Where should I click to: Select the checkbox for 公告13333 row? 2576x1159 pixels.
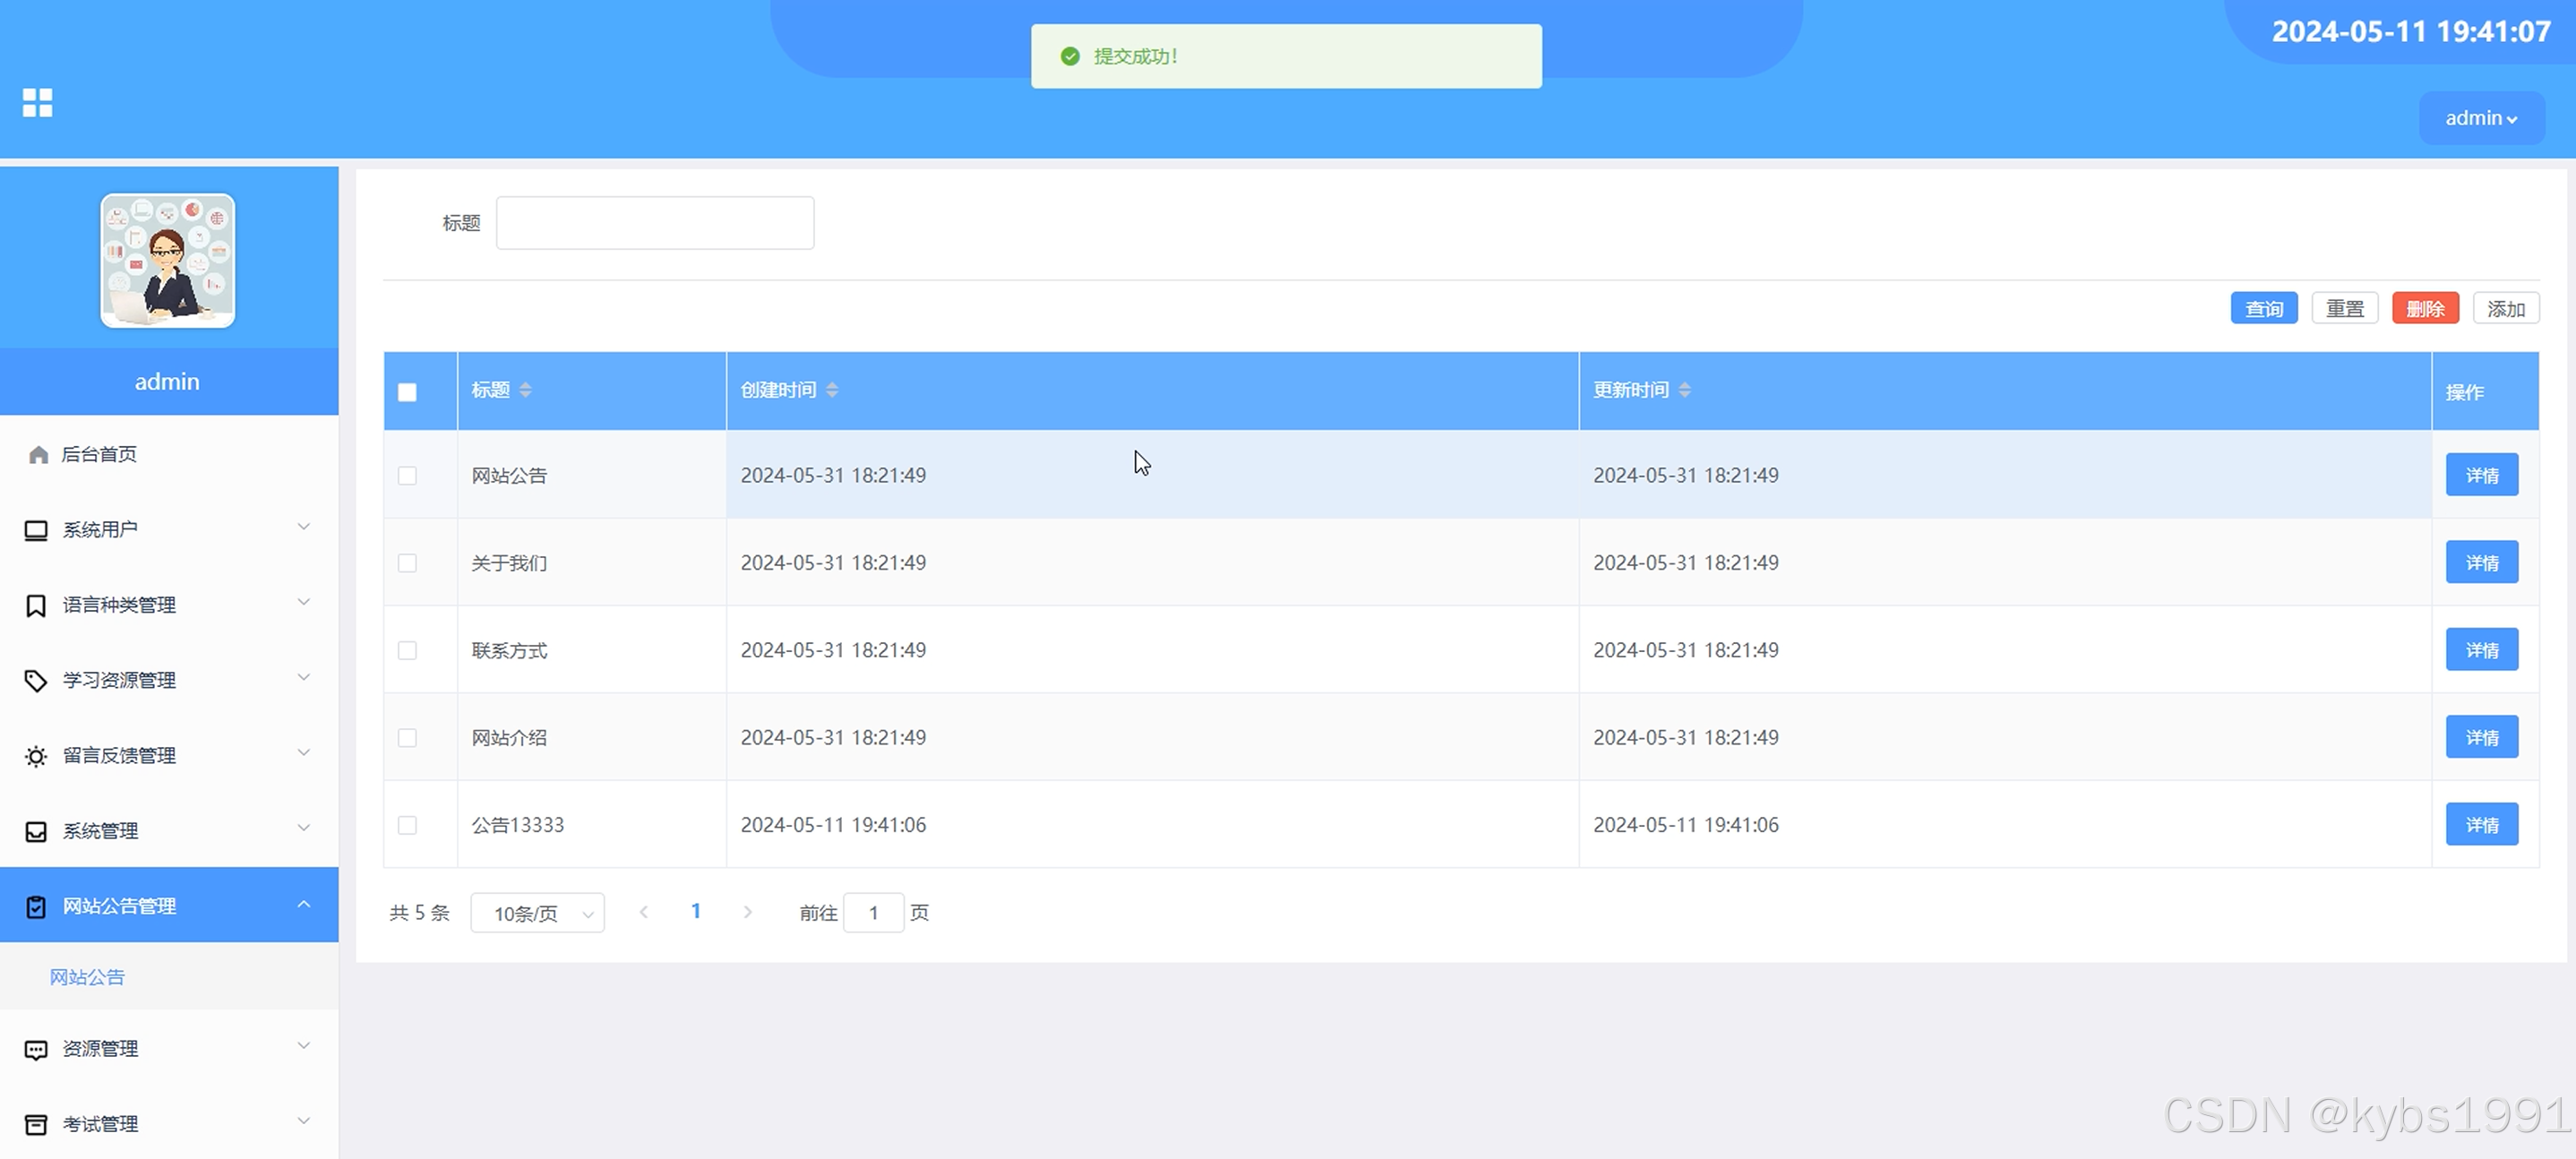pos(407,825)
